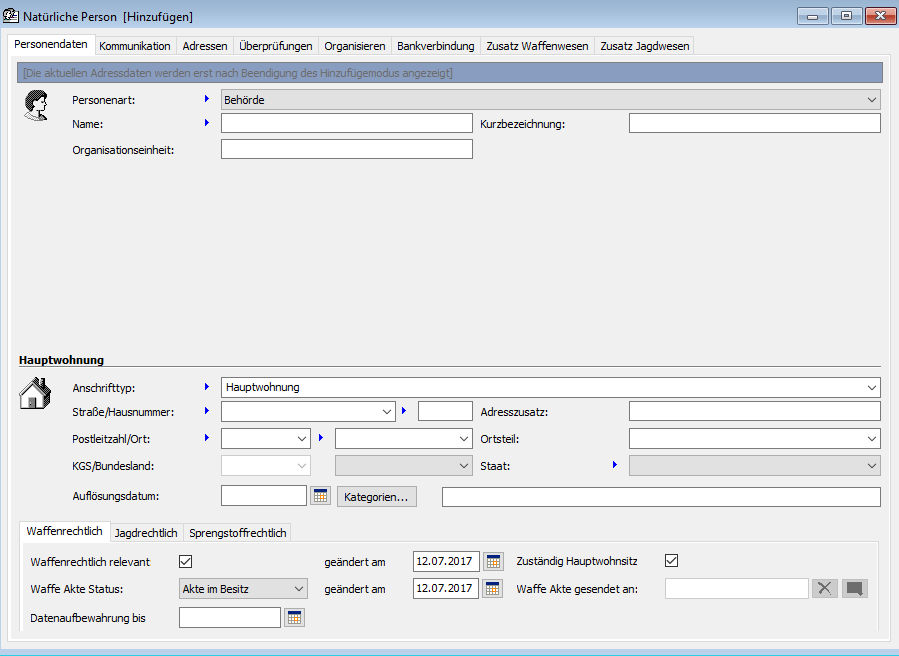
Task: Click the person icon beside Personenart
Action: point(36,105)
